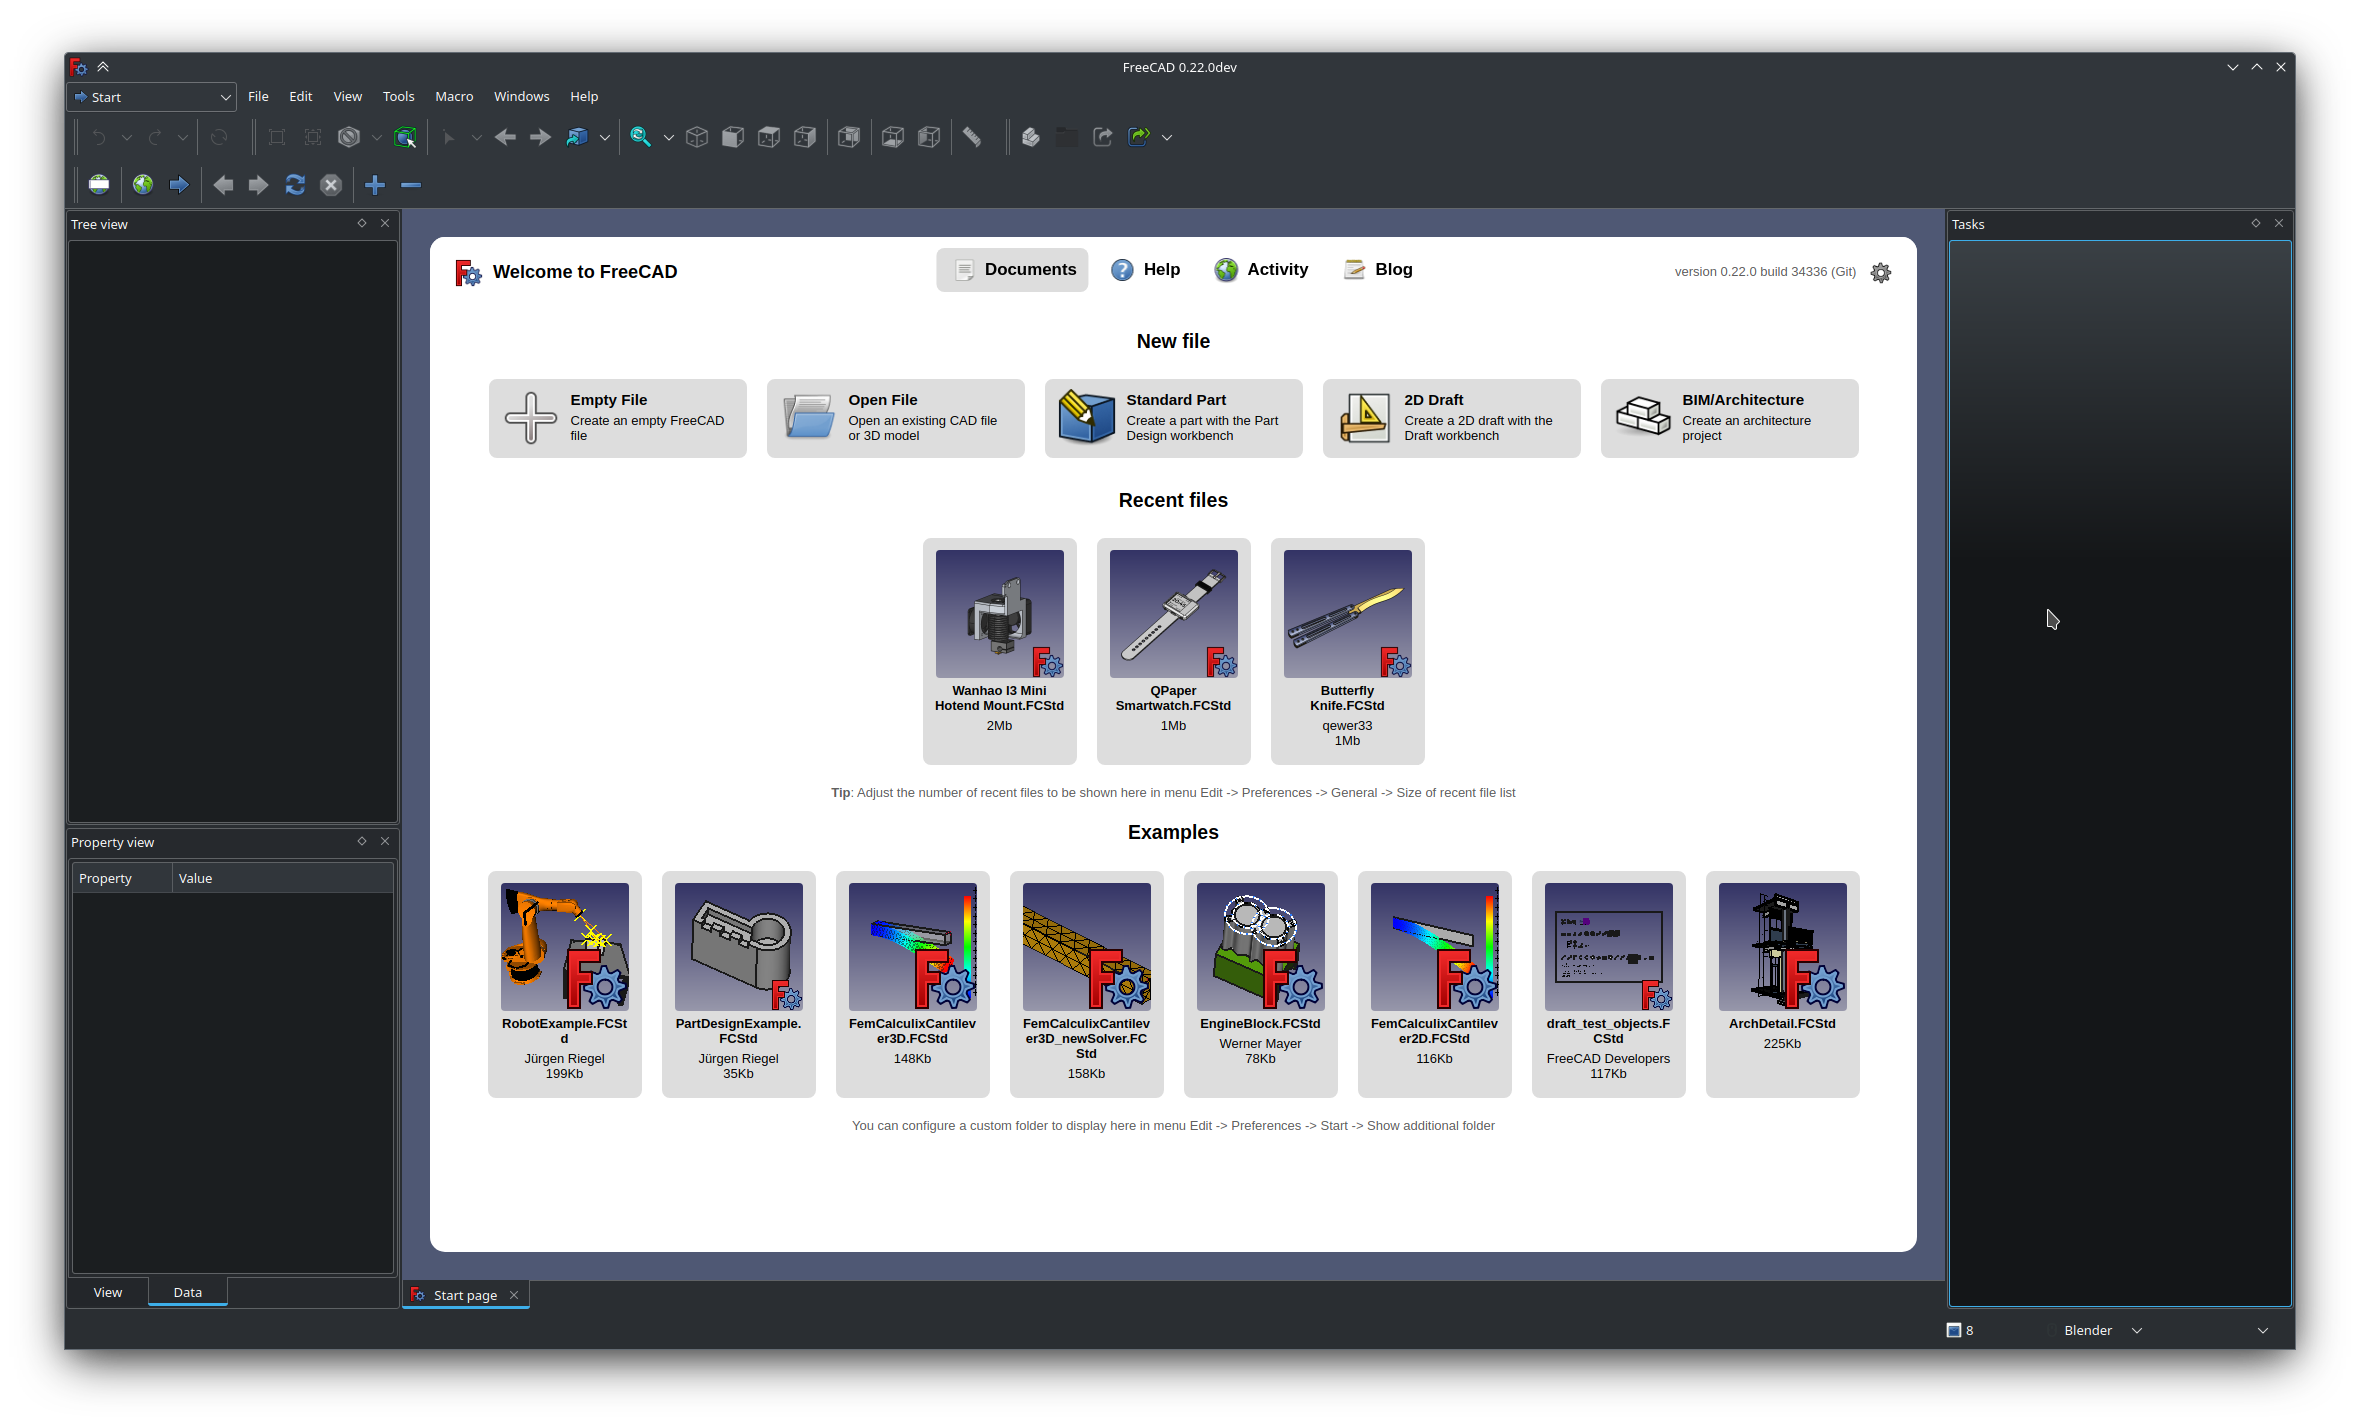Switch to the Data tab in Property view
2360x1426 pixels.
coord(185,1289)
